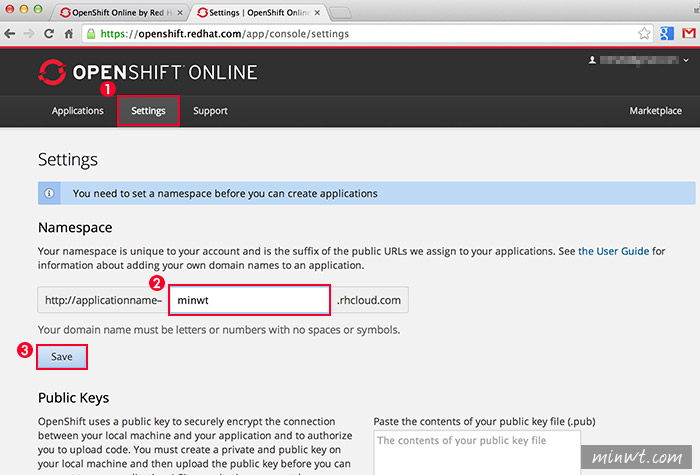
Task: Select the Settings | OpenShift Online browser tab
Action: tap(258, 12)
